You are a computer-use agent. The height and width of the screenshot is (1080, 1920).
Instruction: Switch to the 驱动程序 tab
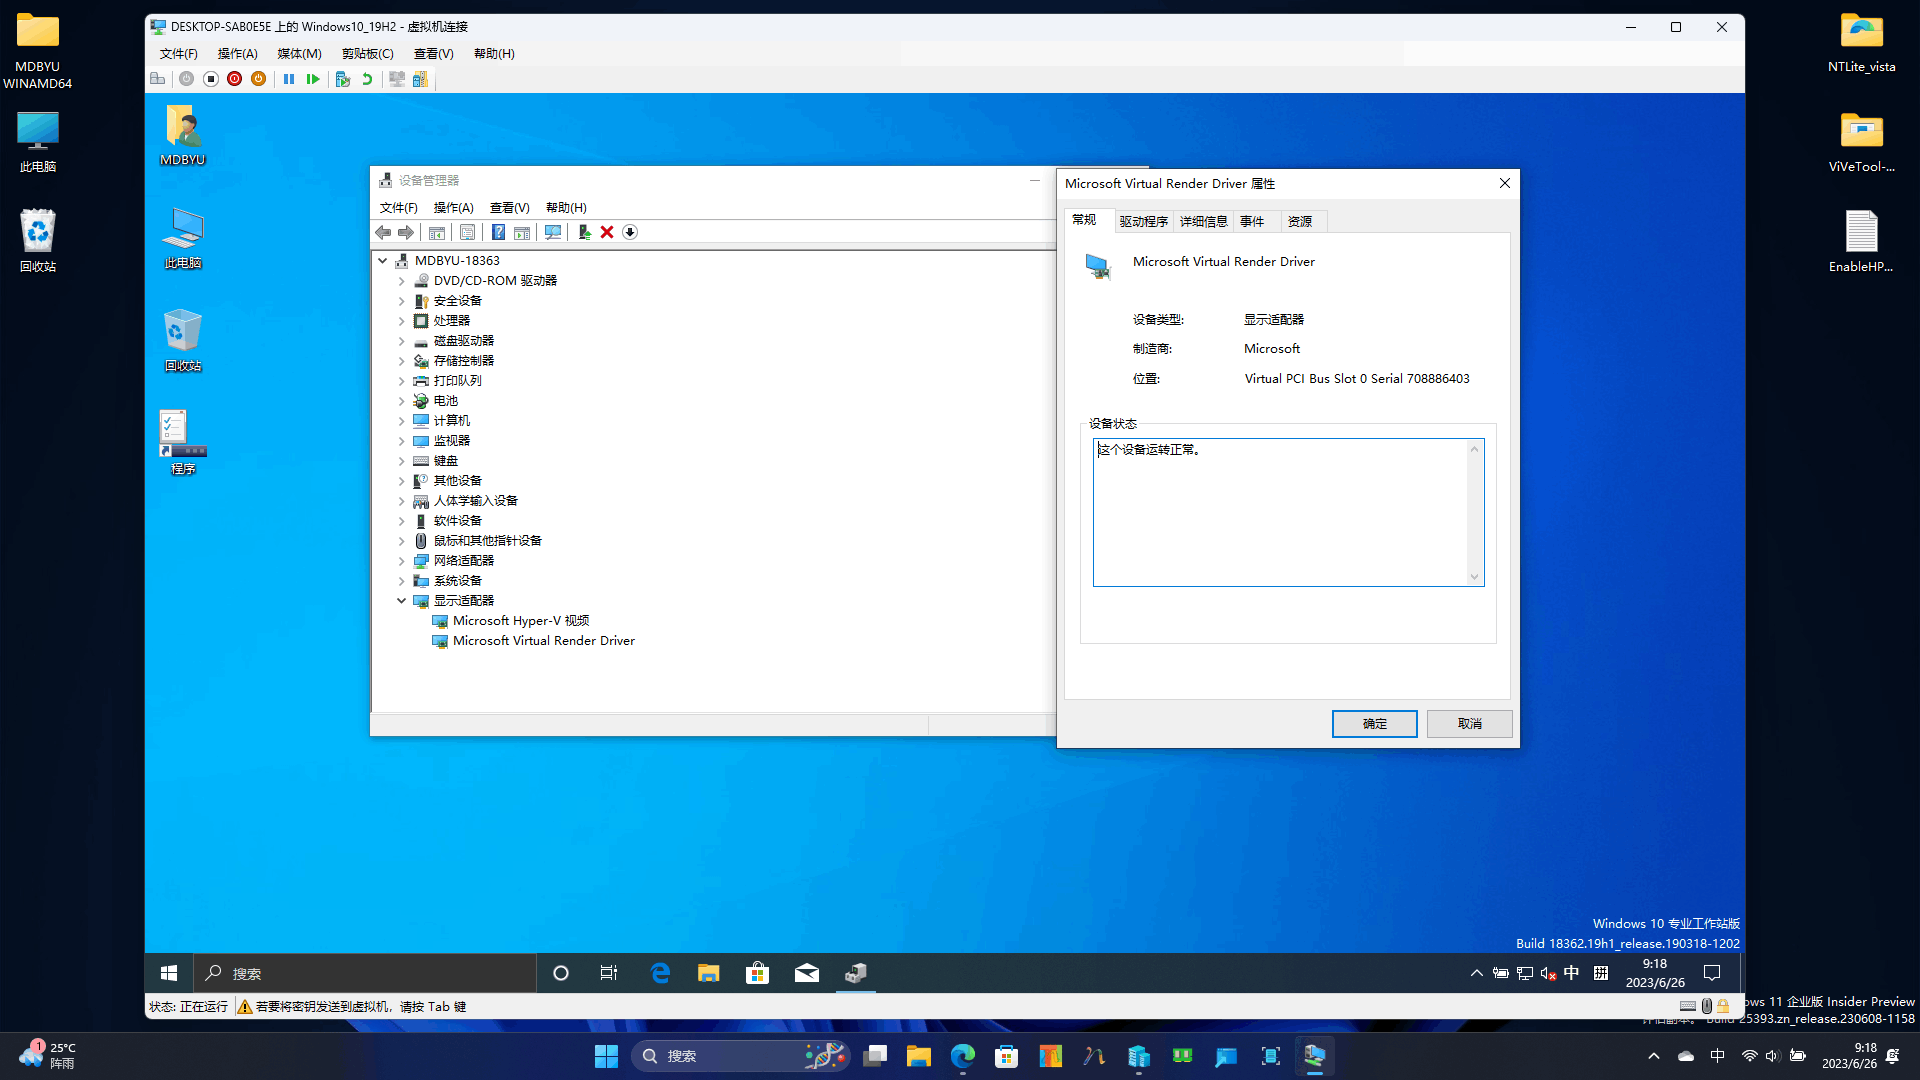1143,221
